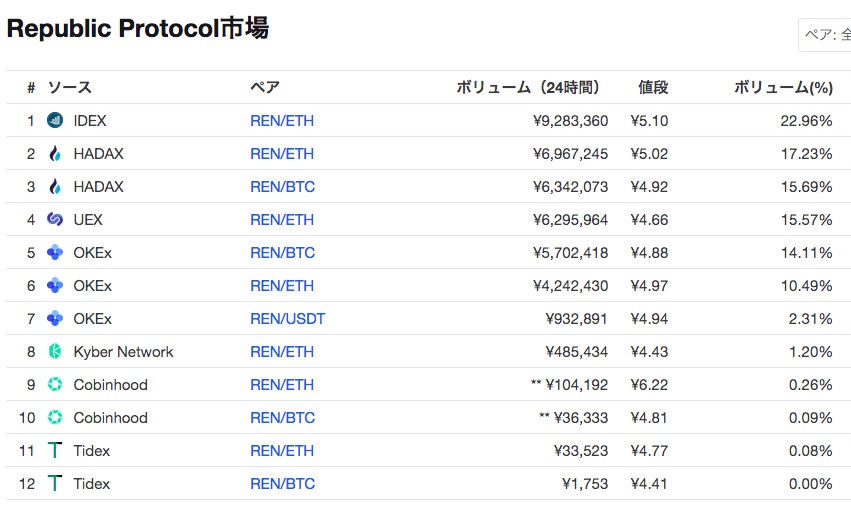Click percentage value 14.11%

[x=806, y=253]
